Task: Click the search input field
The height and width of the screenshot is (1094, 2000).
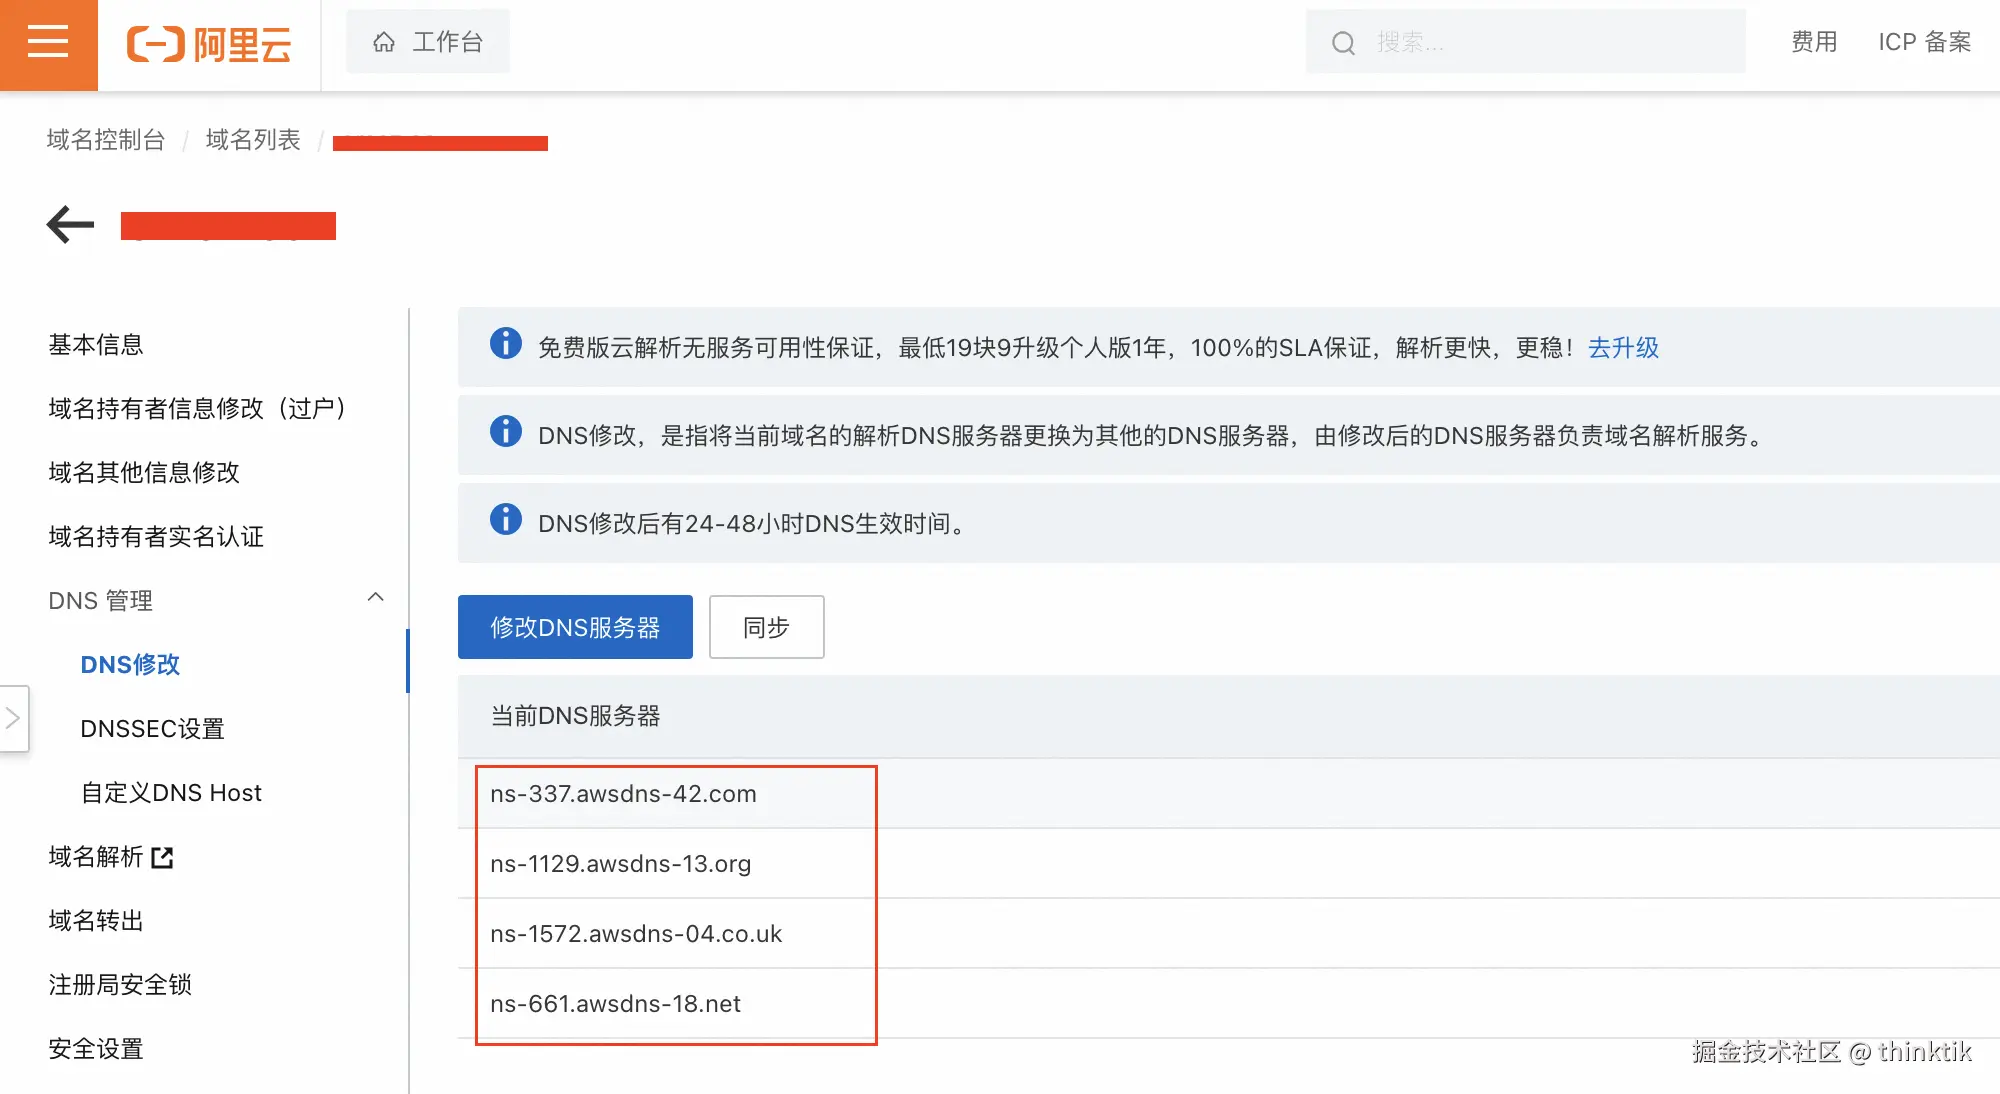Action: click(1550, 42)
